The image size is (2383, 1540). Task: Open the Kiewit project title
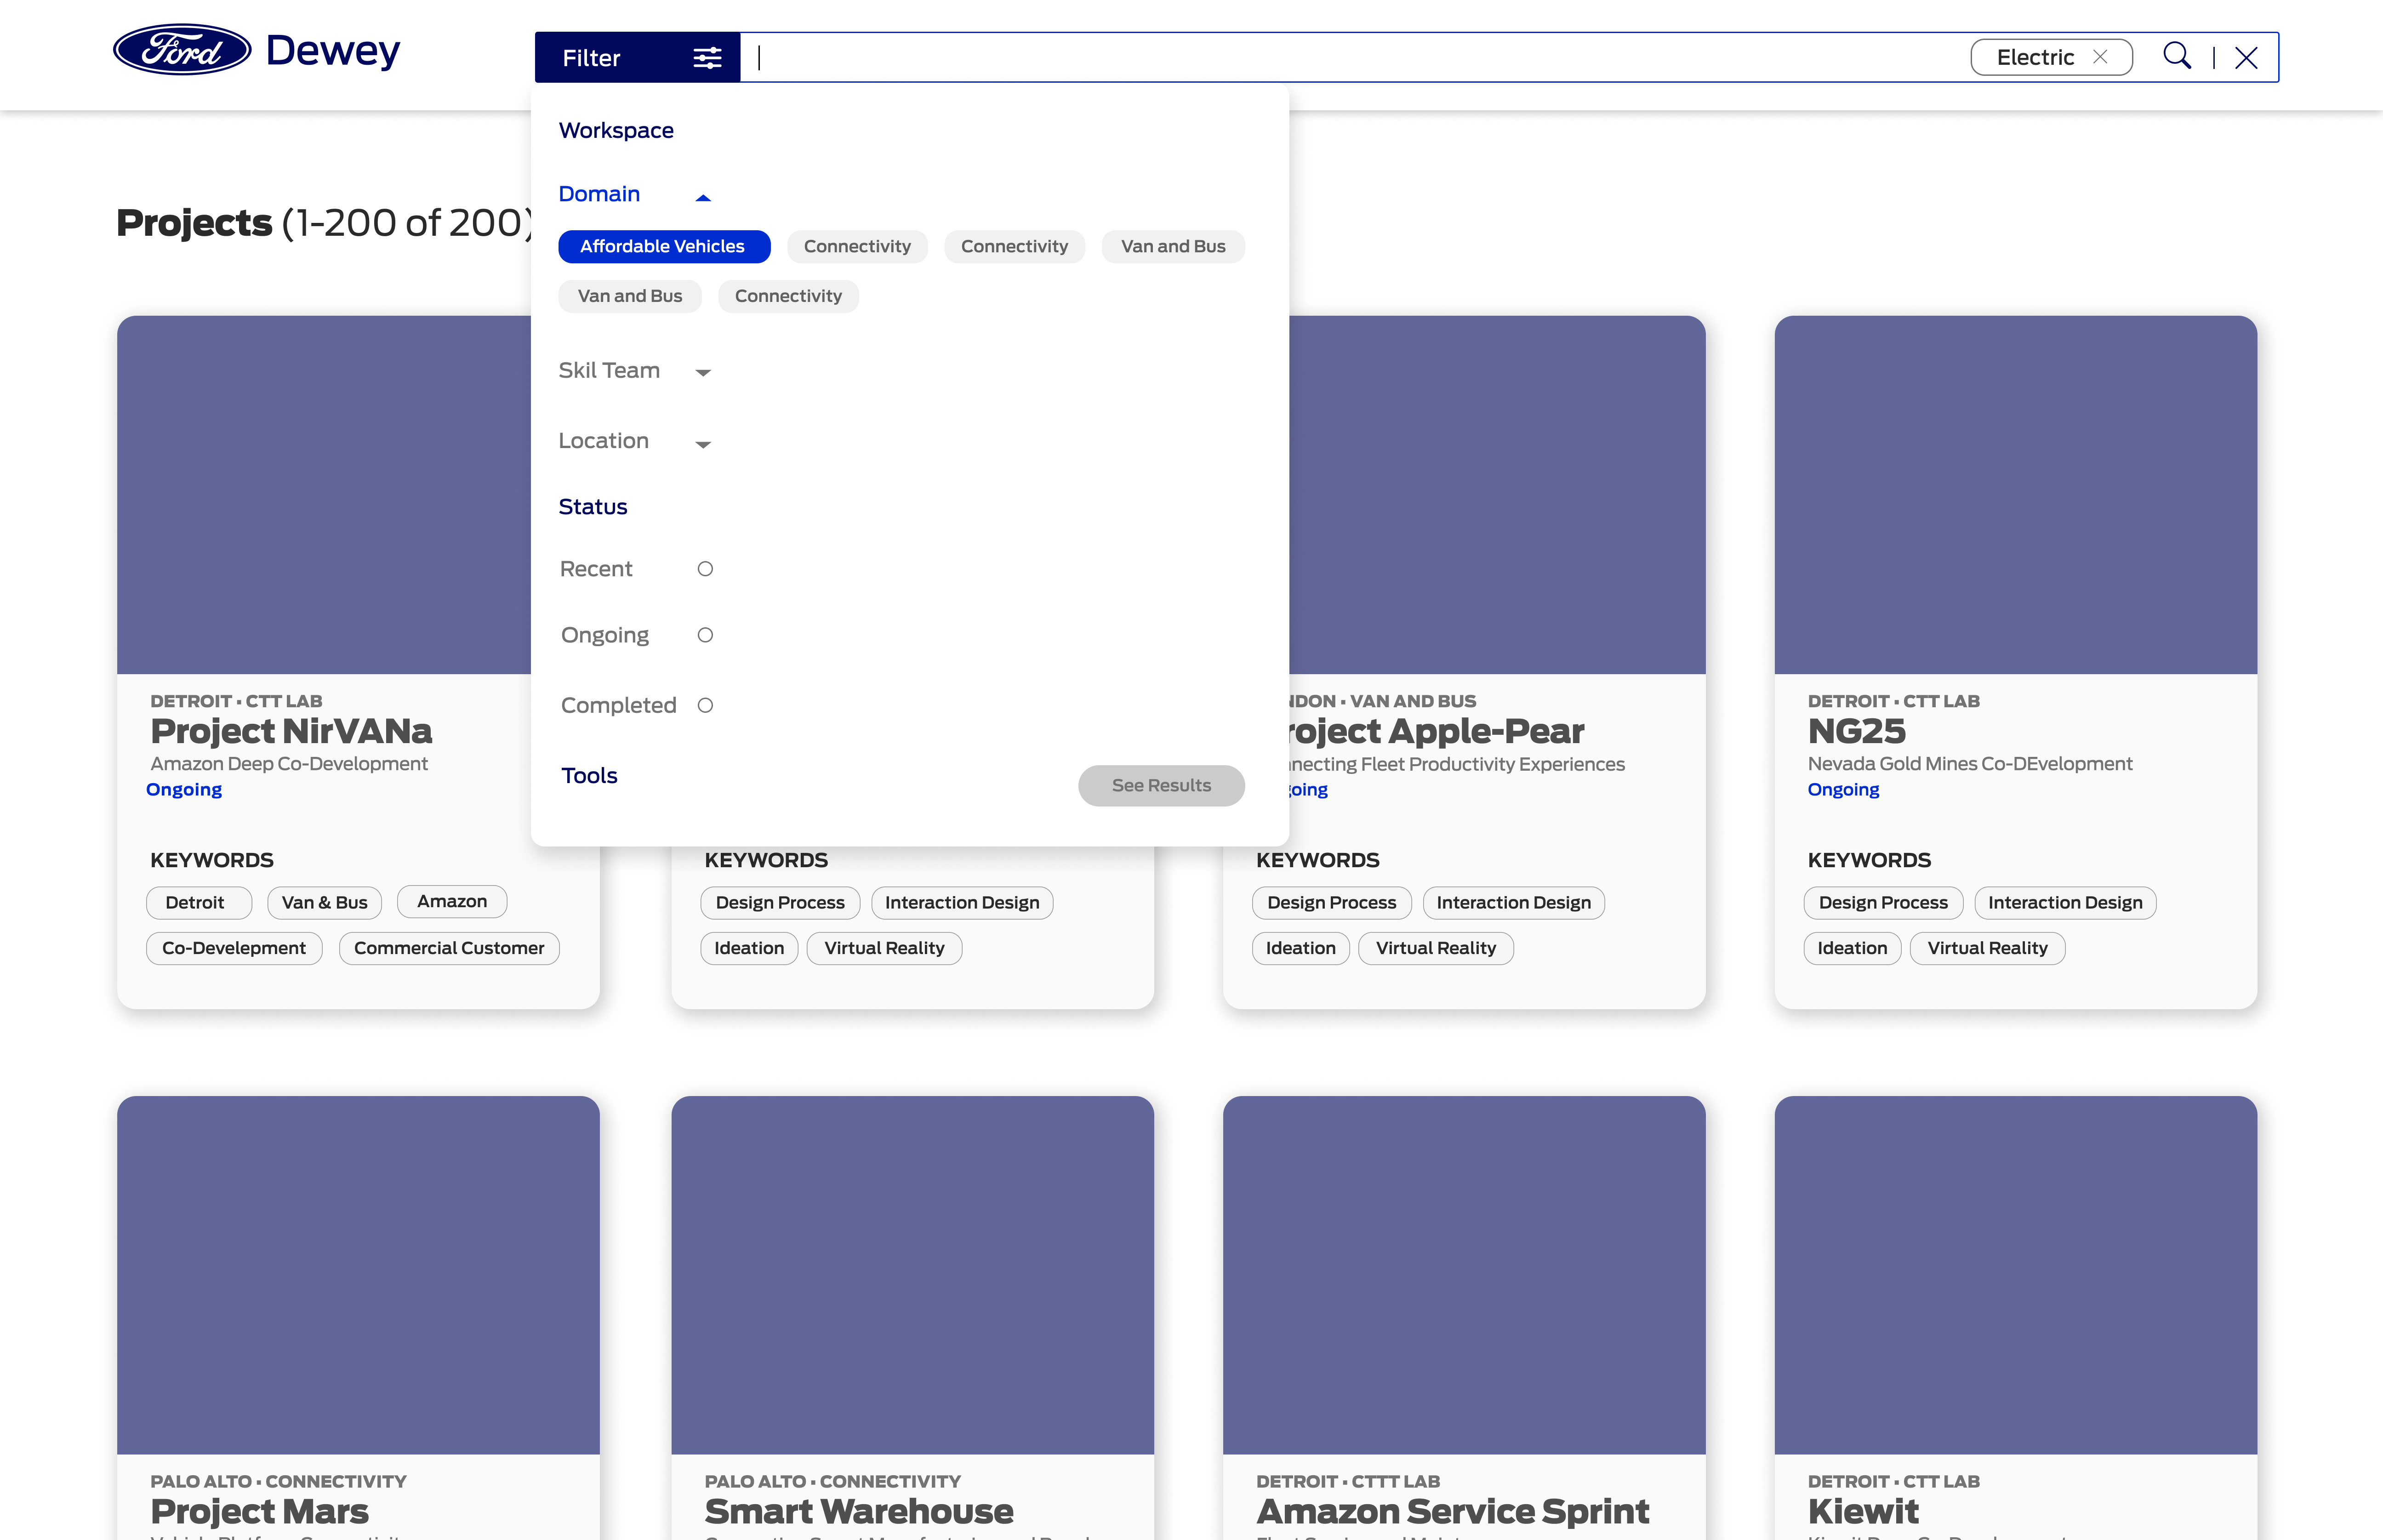tap(1863, 1511)
